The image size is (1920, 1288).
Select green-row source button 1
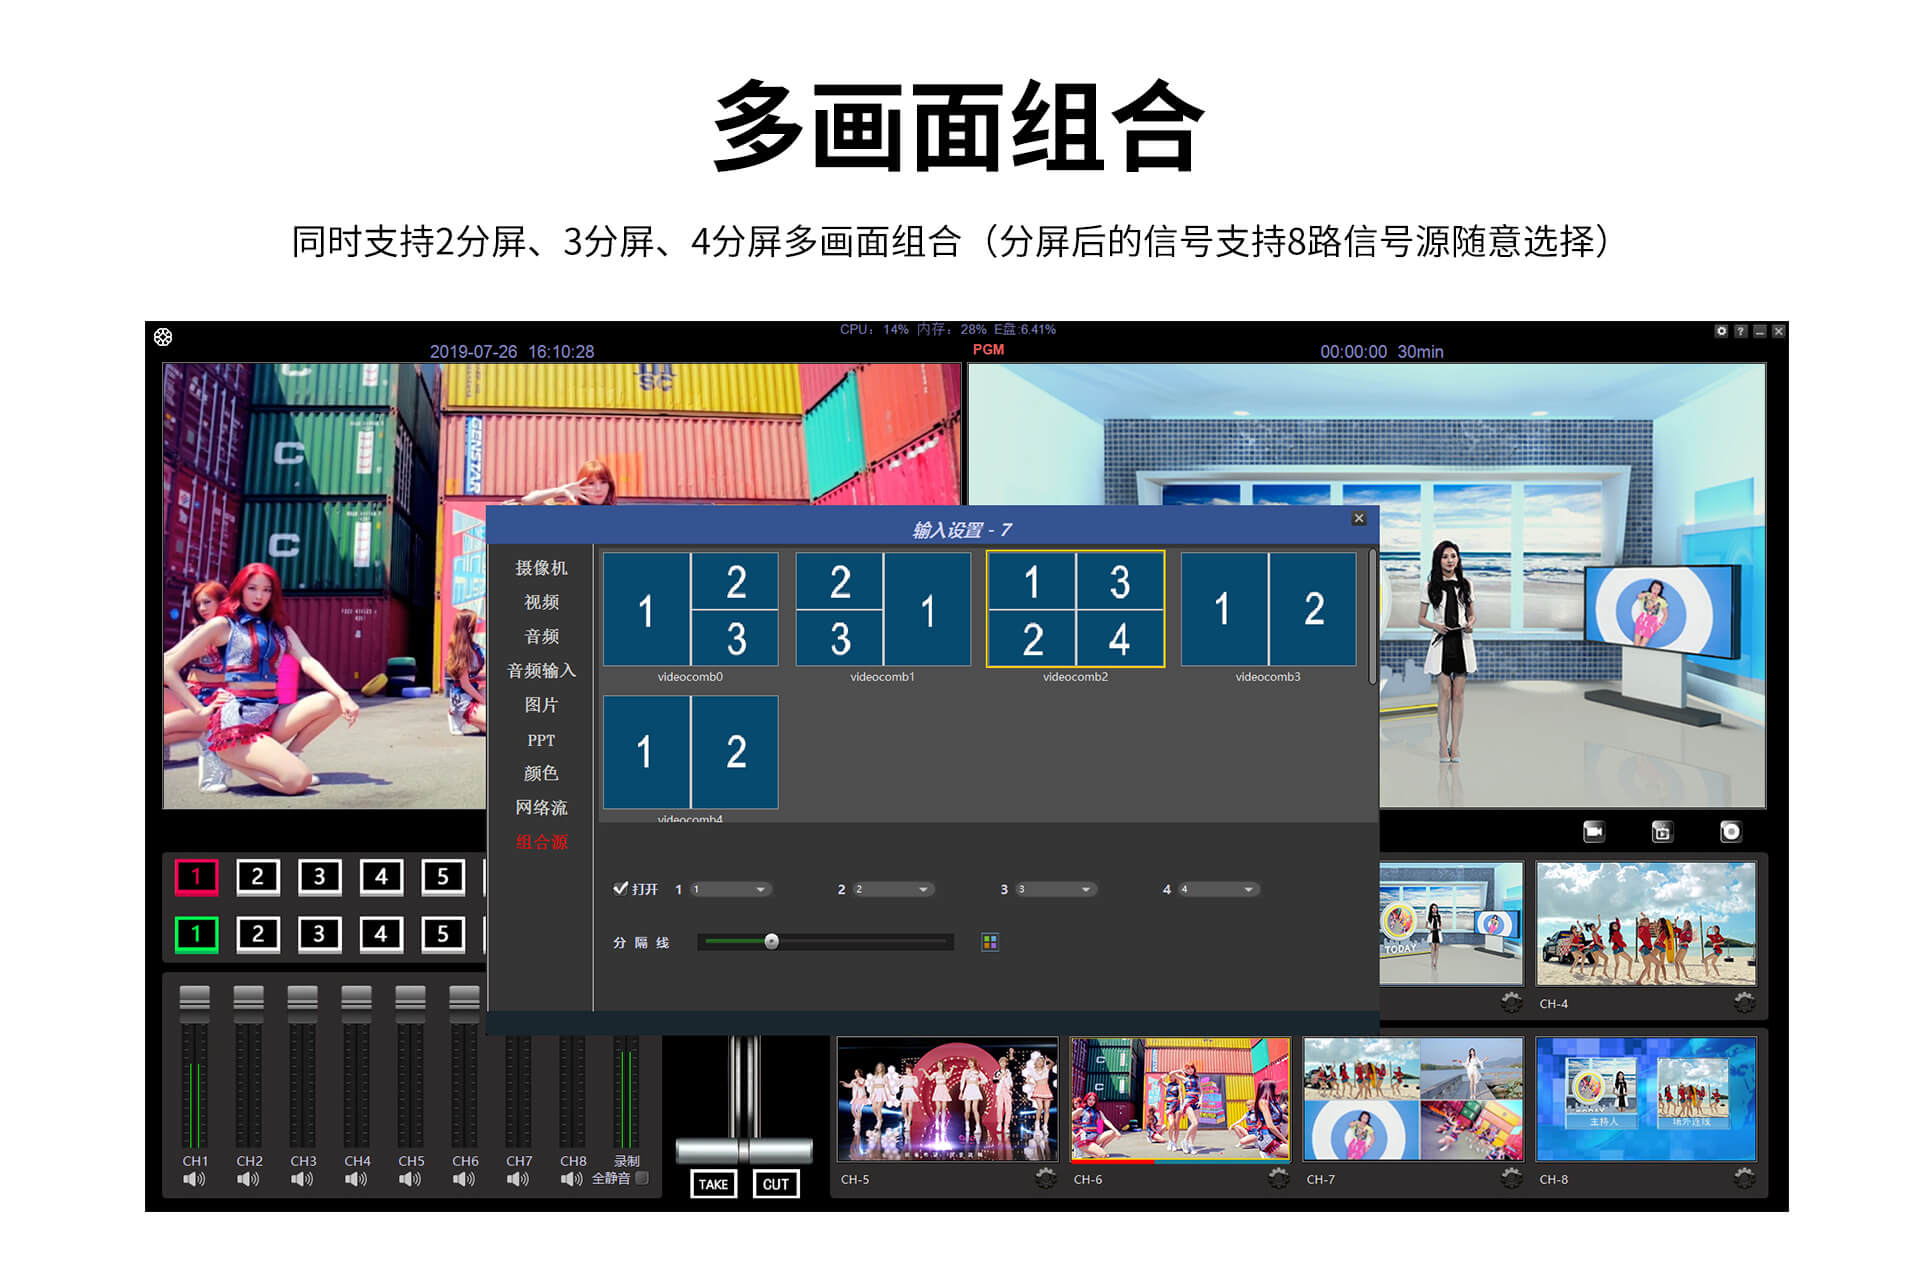(197, 934)
